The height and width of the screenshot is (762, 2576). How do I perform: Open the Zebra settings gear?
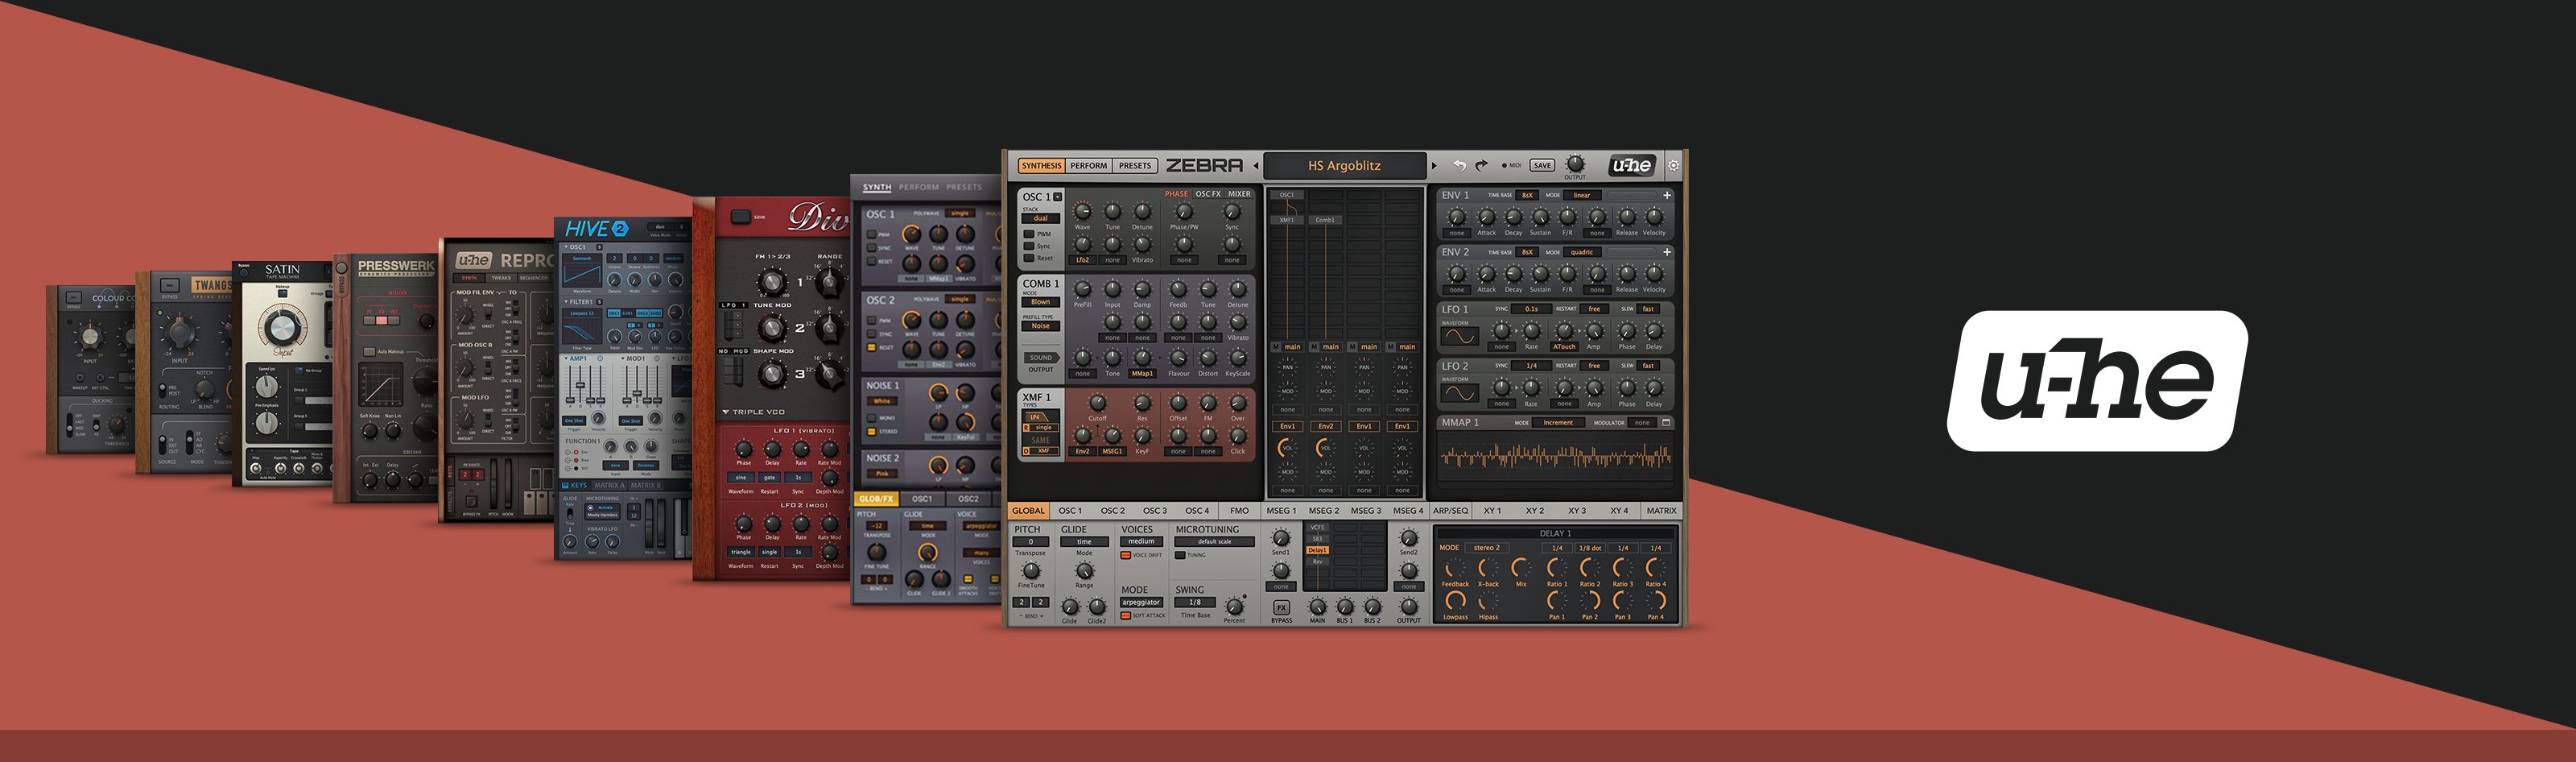pos(1673,165)
